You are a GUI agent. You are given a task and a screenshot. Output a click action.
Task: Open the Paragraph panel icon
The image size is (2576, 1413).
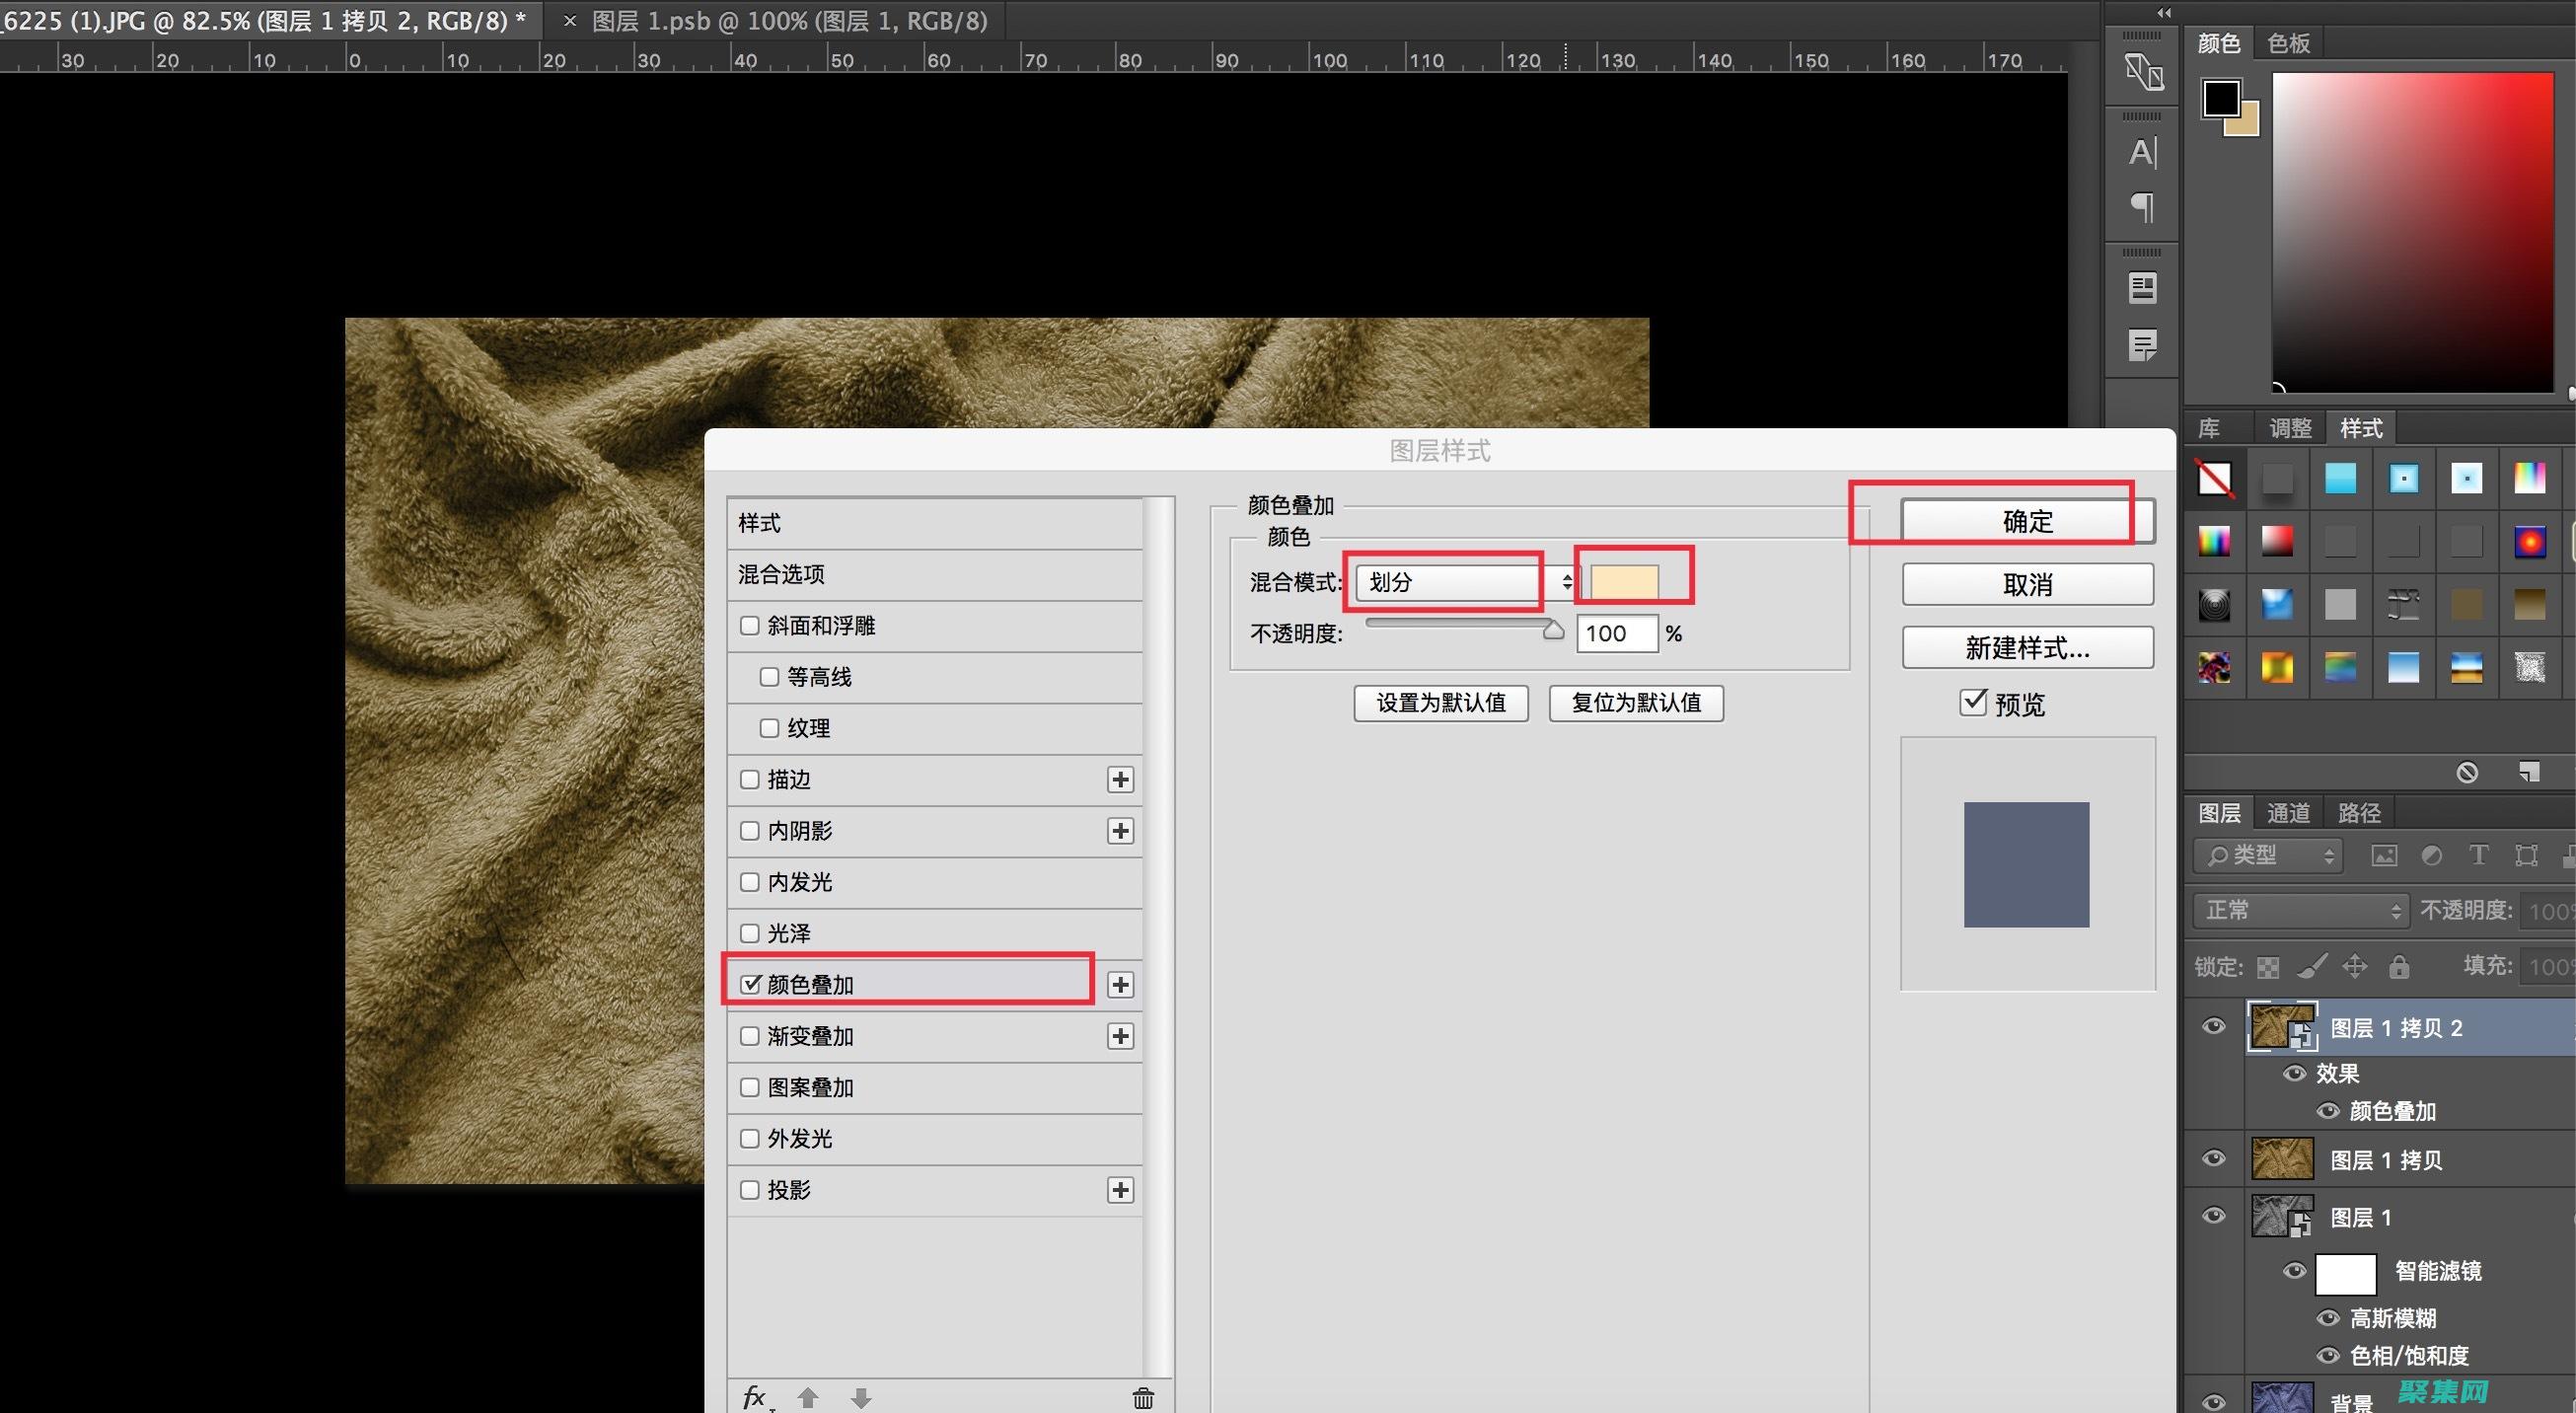[x=2142, y=207]
